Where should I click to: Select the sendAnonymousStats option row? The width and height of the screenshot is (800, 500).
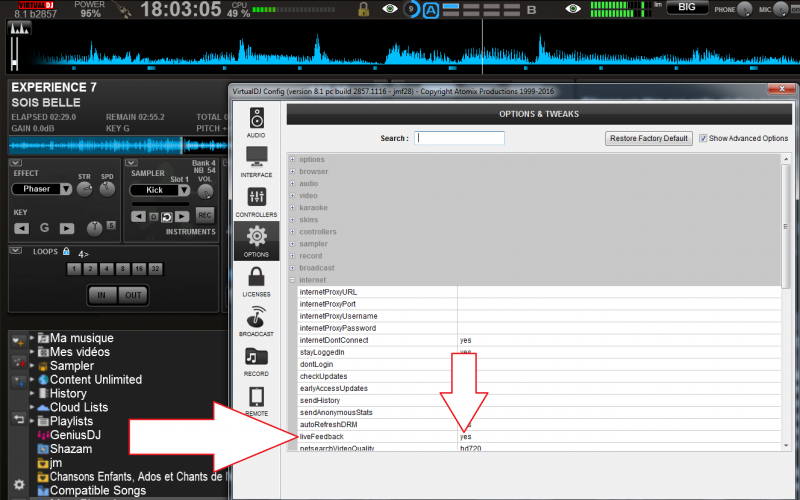pos(538,412)
